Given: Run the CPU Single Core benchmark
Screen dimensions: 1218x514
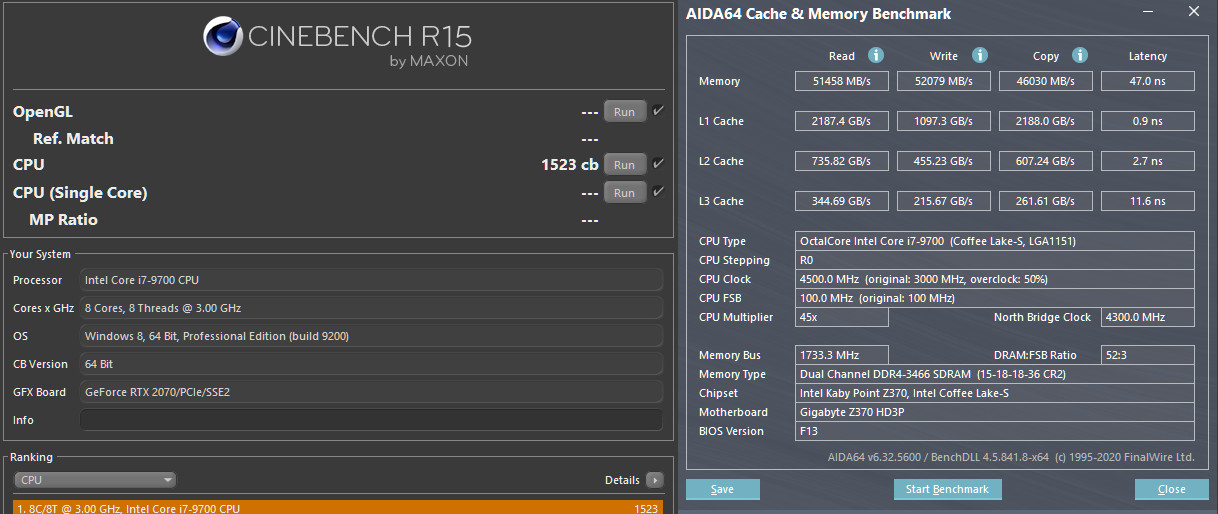Looking at the screenshot, I should pos(624,193).
